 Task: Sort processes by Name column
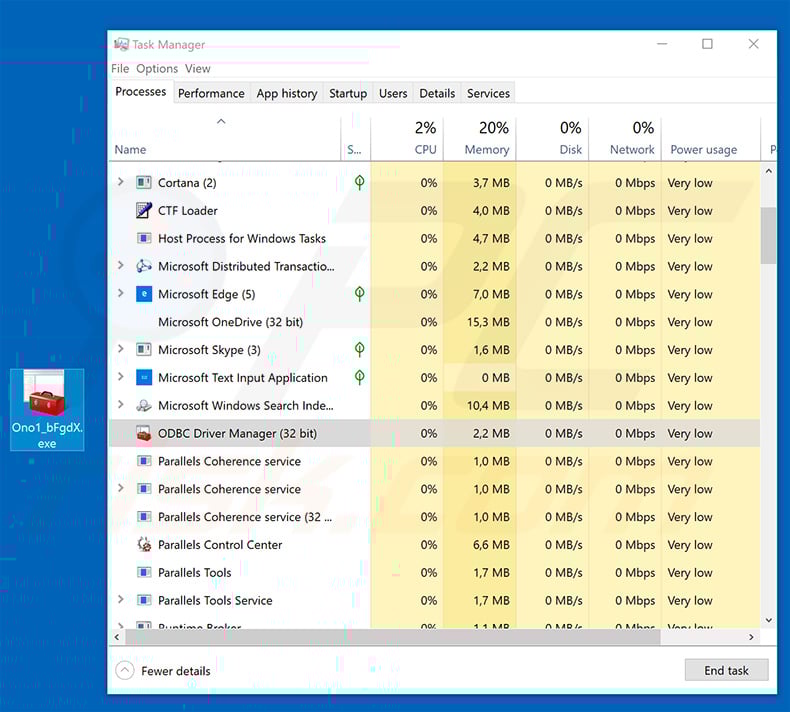[225, 139]
